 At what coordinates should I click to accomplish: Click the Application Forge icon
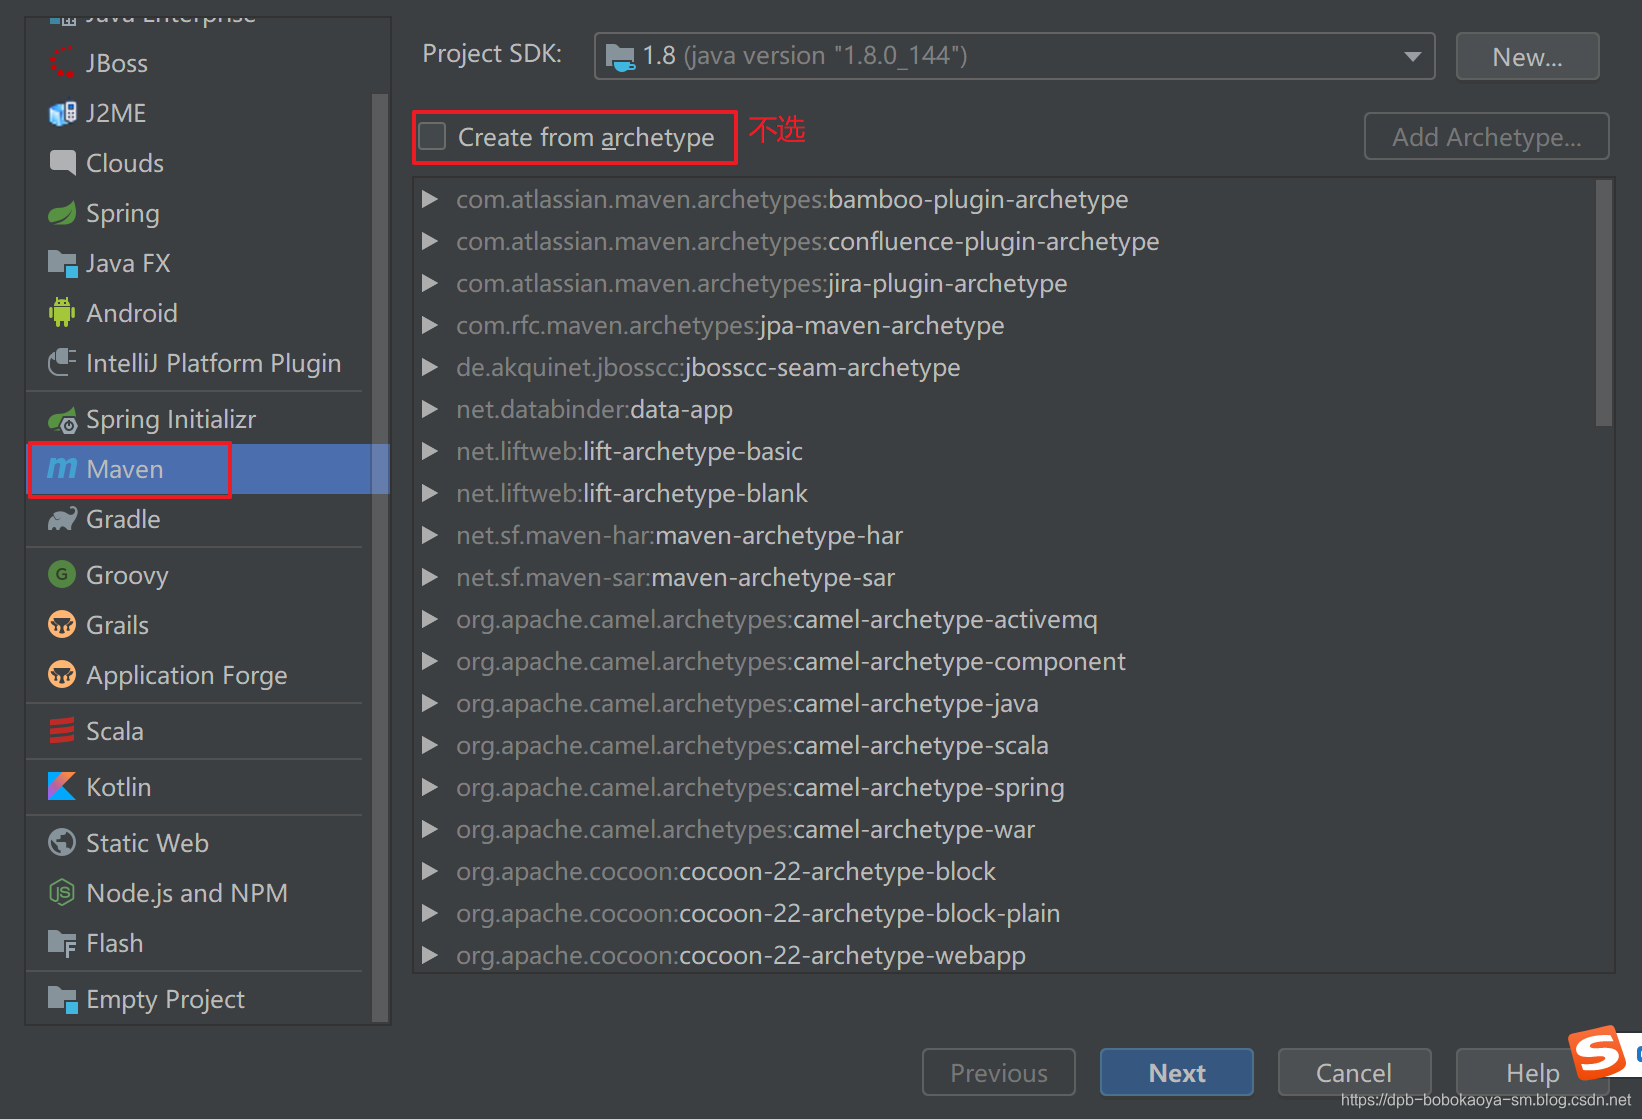click(x=62, y=674)
